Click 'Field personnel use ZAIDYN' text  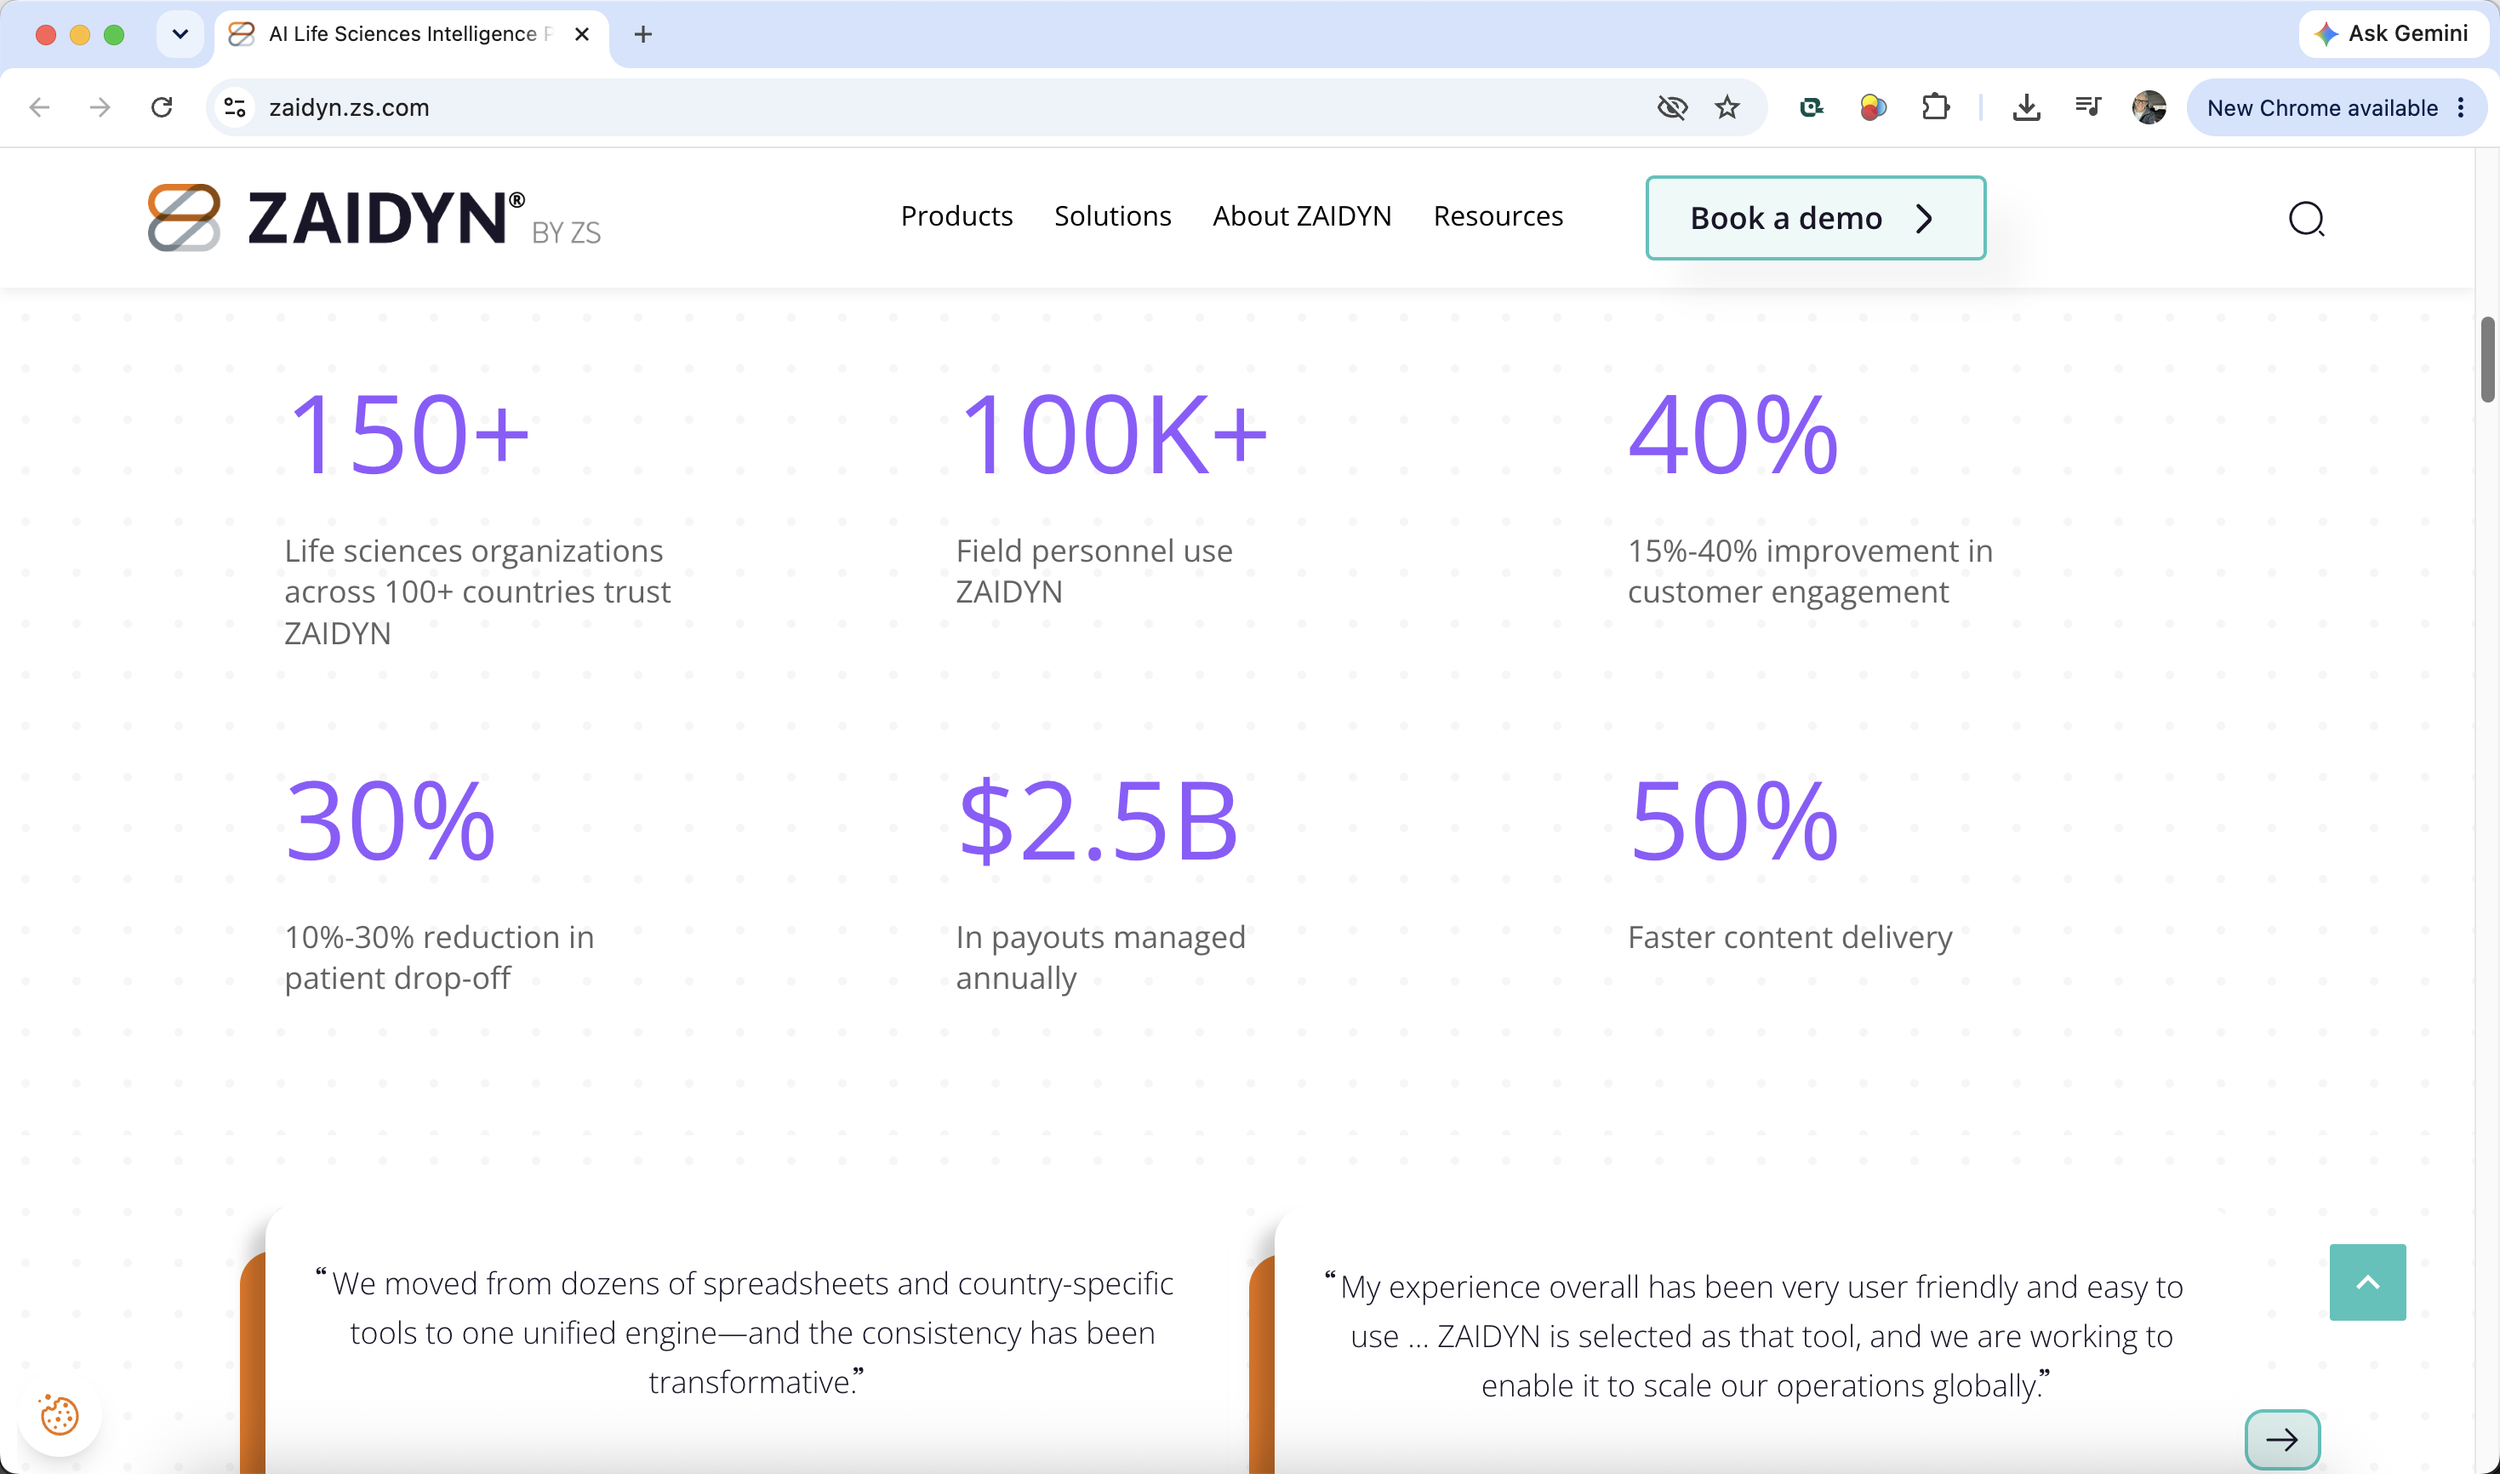(x=1093, y=571)
